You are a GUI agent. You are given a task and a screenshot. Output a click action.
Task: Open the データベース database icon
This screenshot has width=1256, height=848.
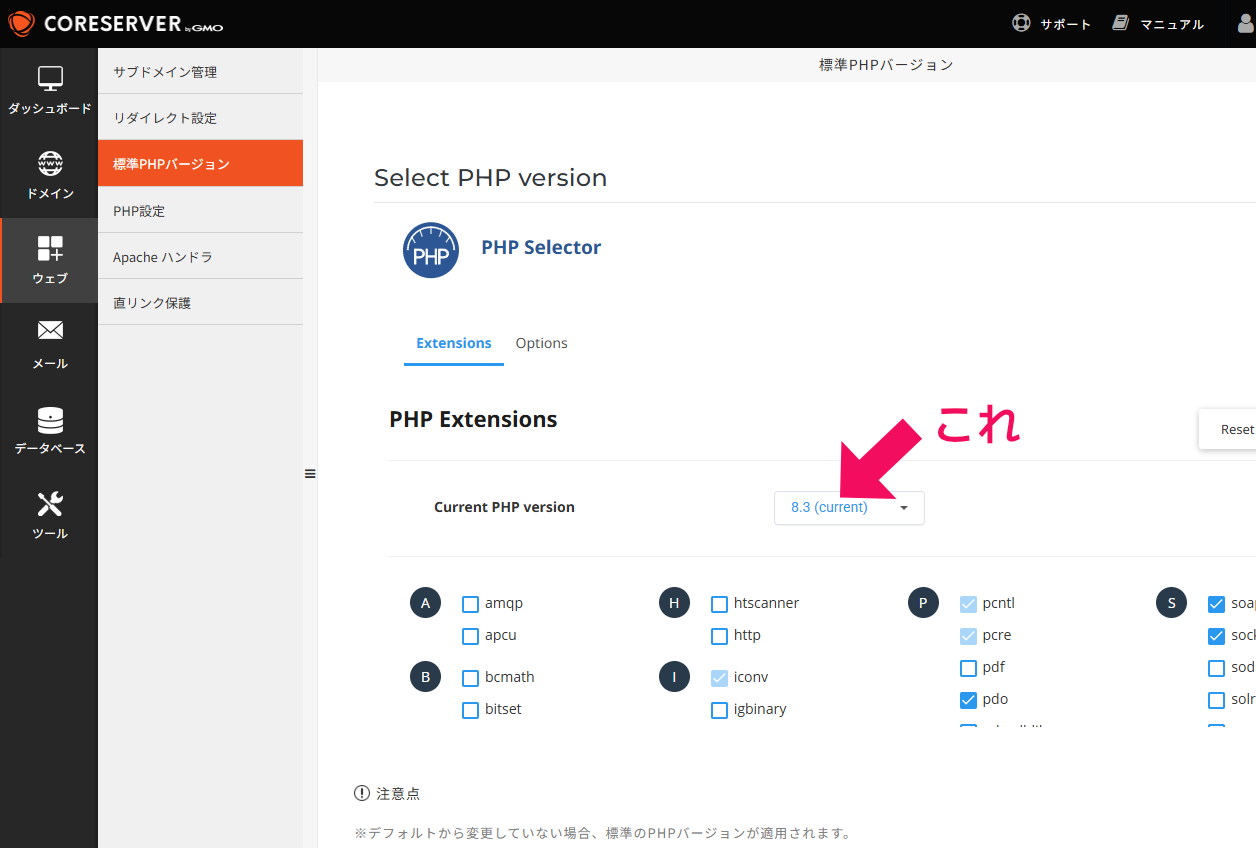coord(50,419)
